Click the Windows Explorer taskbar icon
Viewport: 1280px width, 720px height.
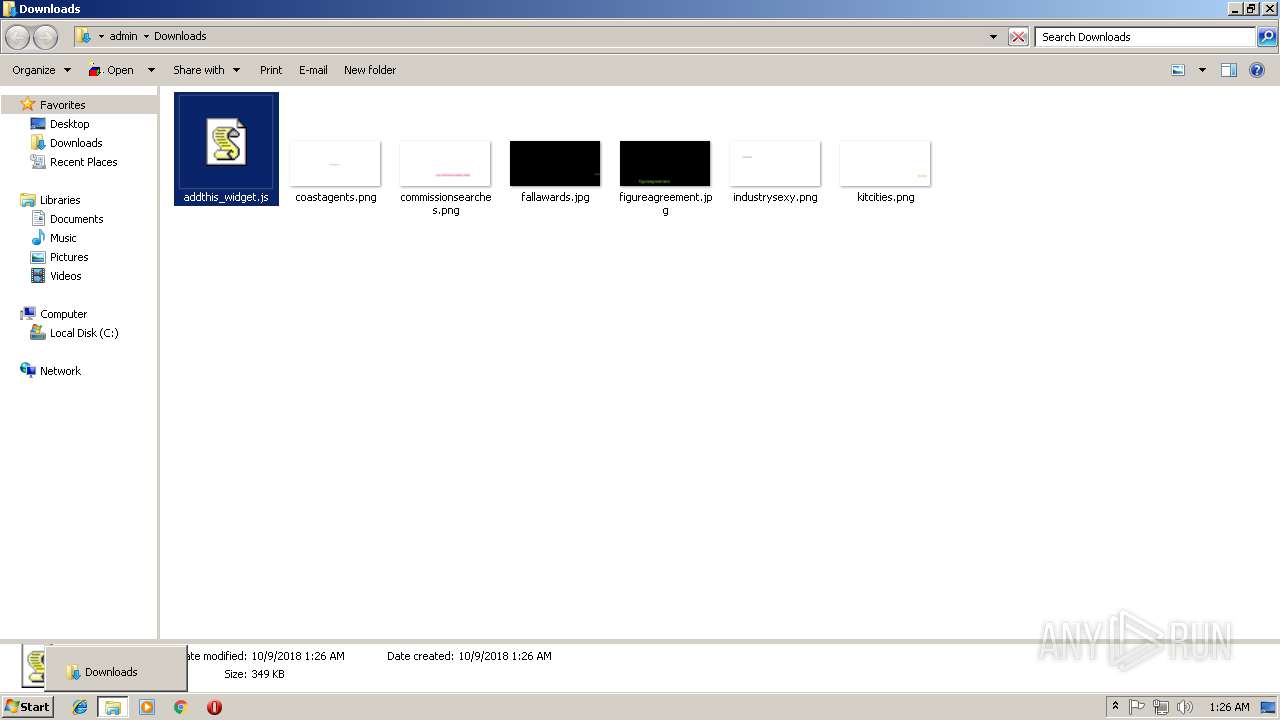pyautogui.click(x=113, y=707)
